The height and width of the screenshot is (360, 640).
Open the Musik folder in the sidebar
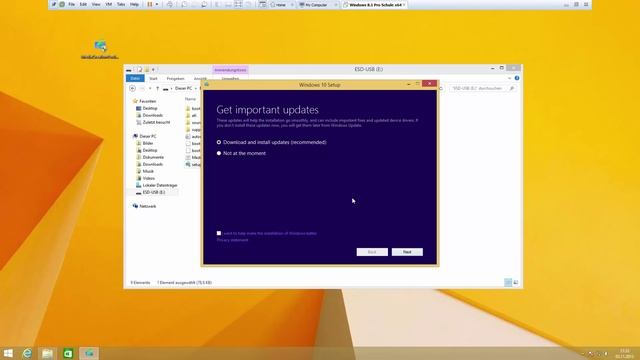148,171
